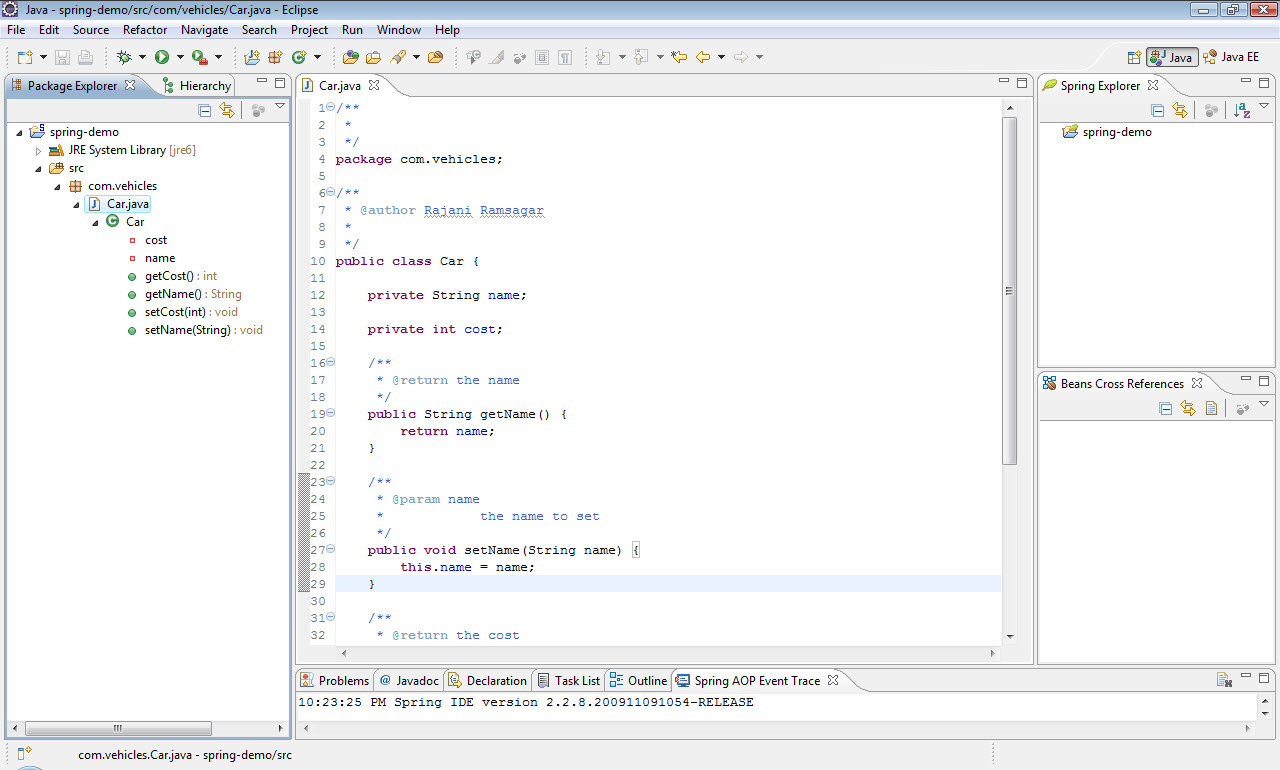The width and height of the screenshot is (1280, 770).
Task: Click the Back navigation arrow
Action: pyautogui.click(x=703, y=57)
